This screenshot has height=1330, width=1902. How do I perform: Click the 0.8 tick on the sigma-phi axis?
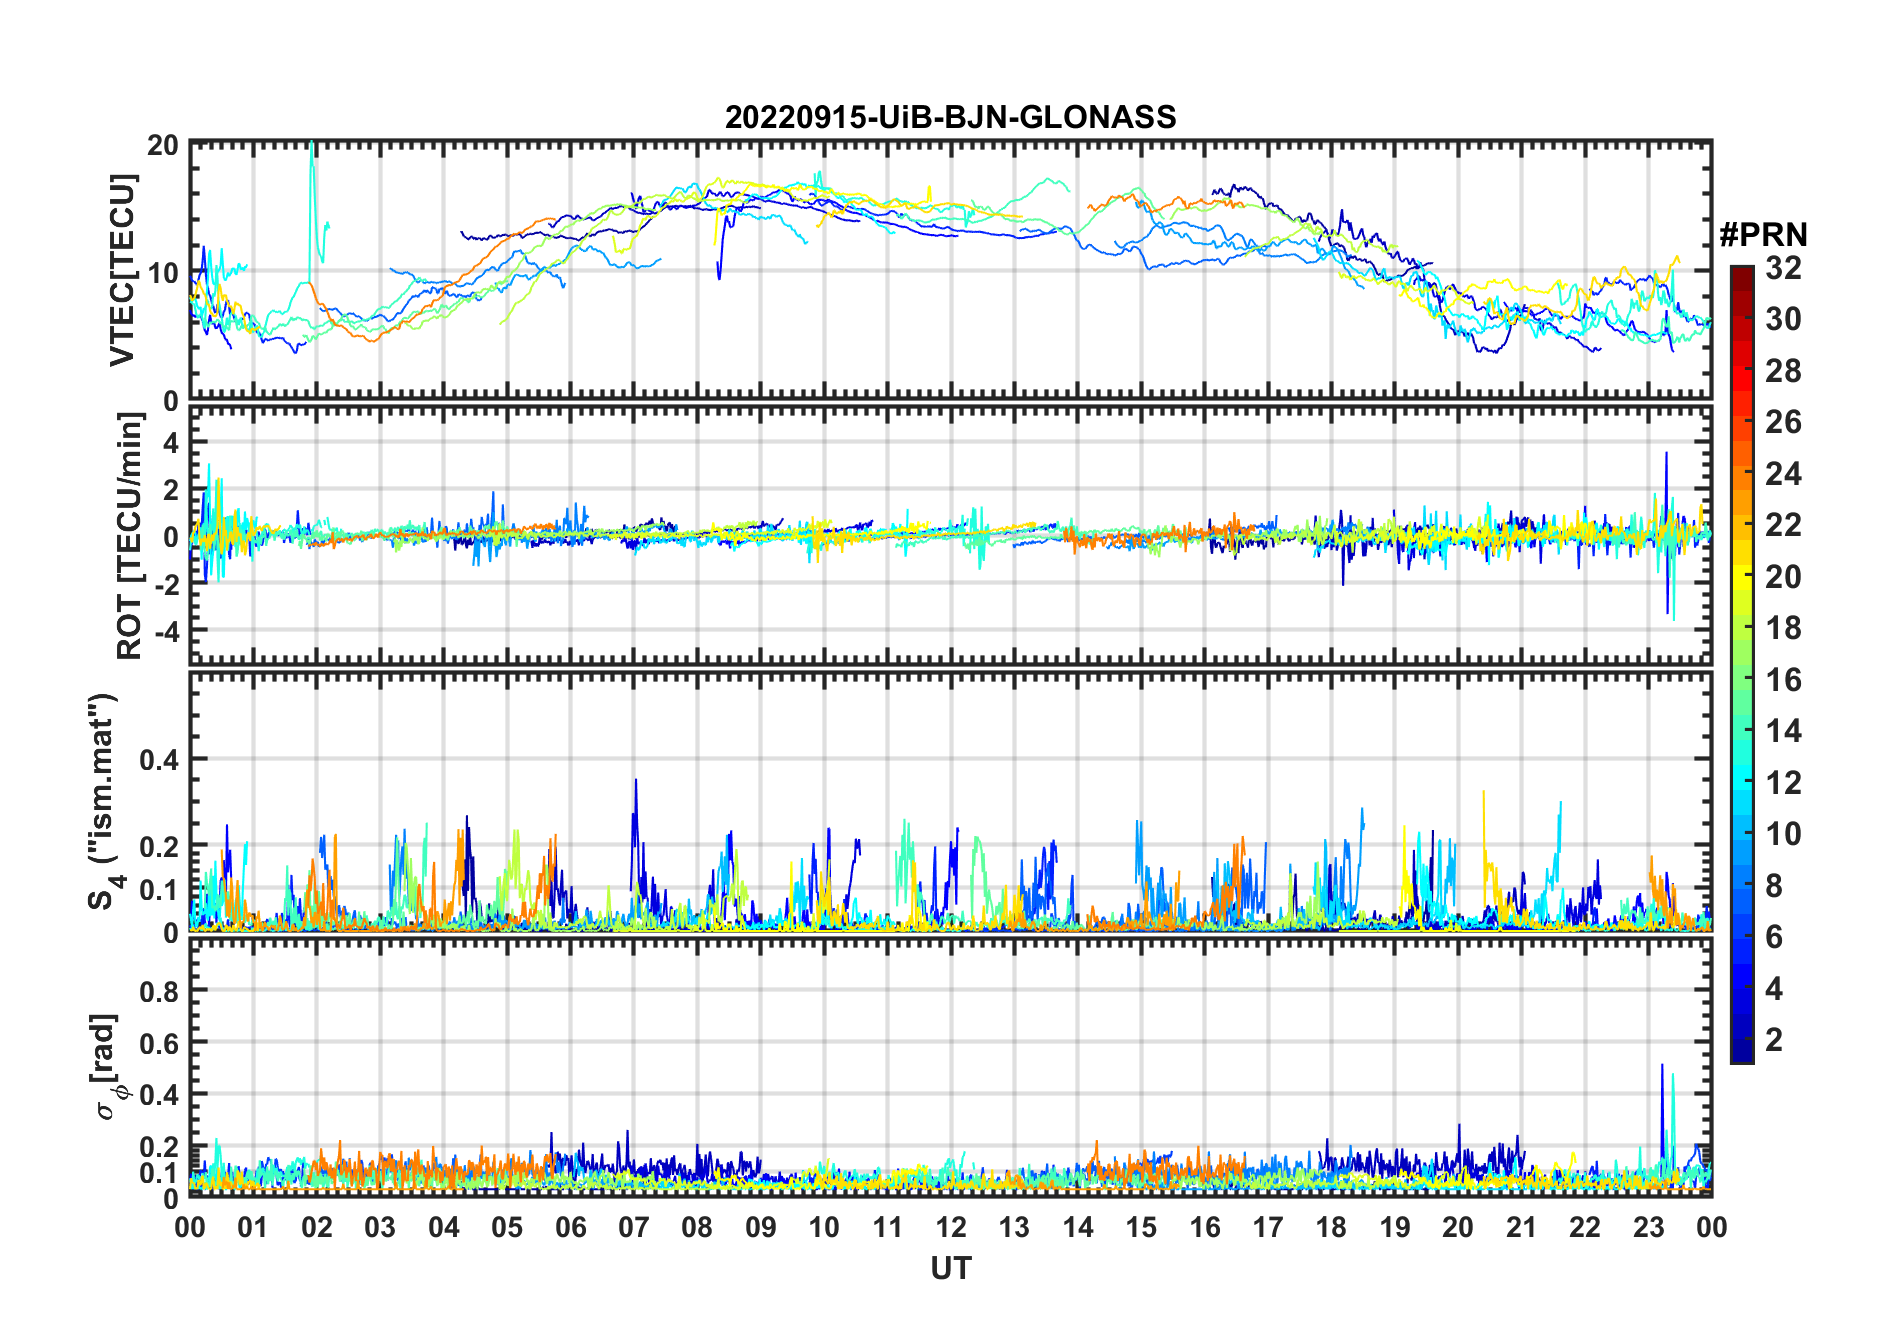pyautogui.click(x=159, y=991)
